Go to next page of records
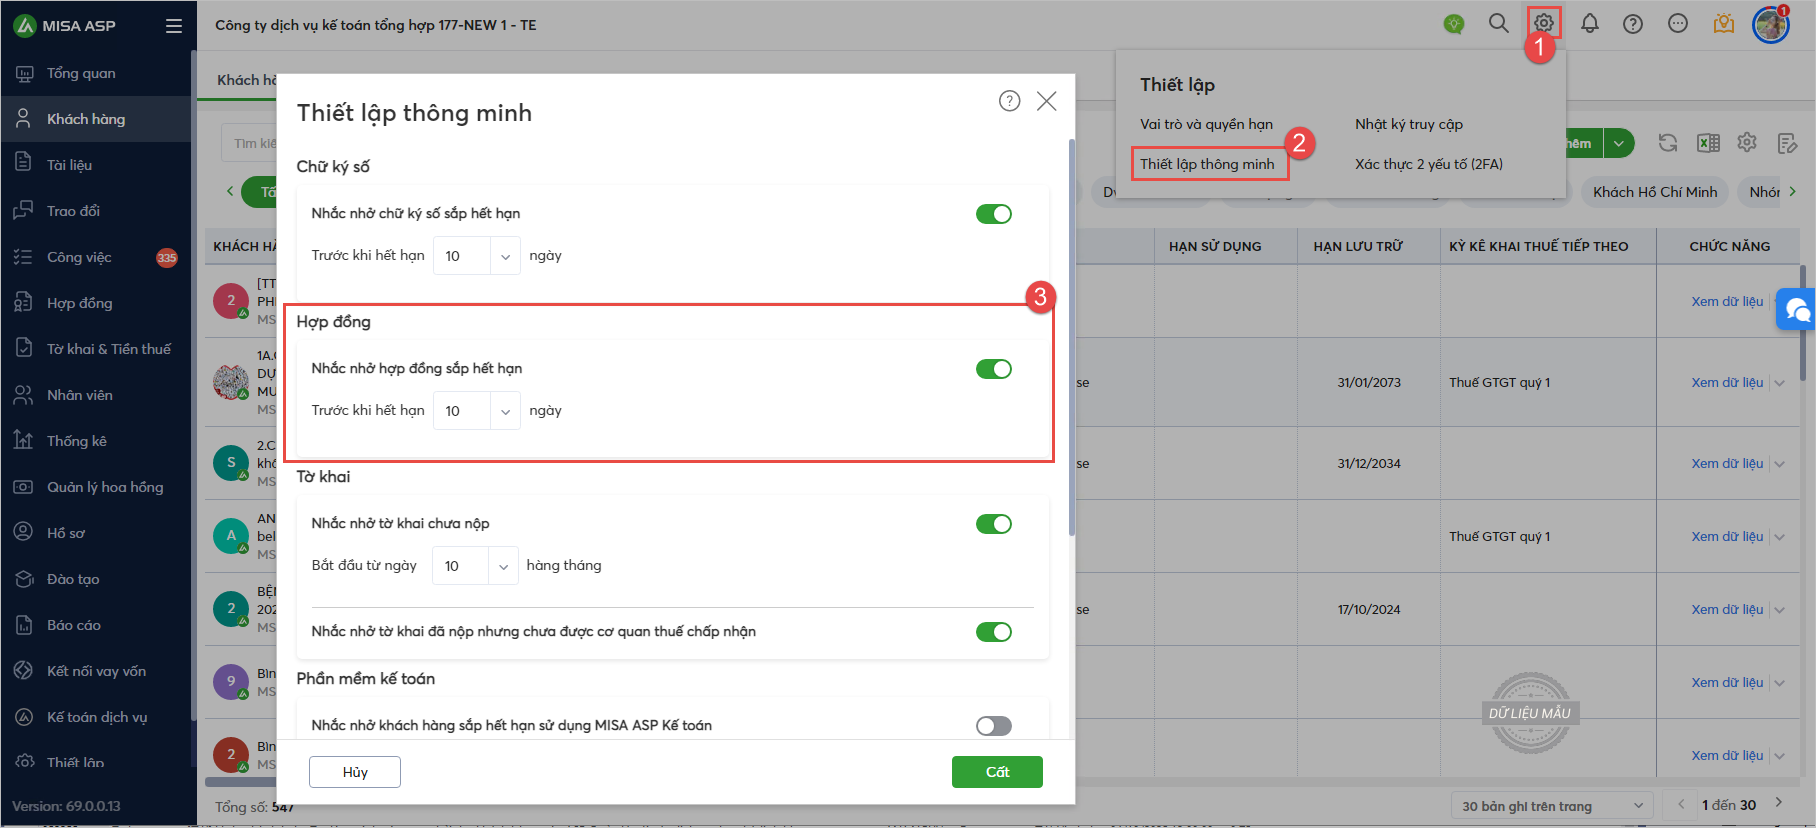 click(1779, 803)
